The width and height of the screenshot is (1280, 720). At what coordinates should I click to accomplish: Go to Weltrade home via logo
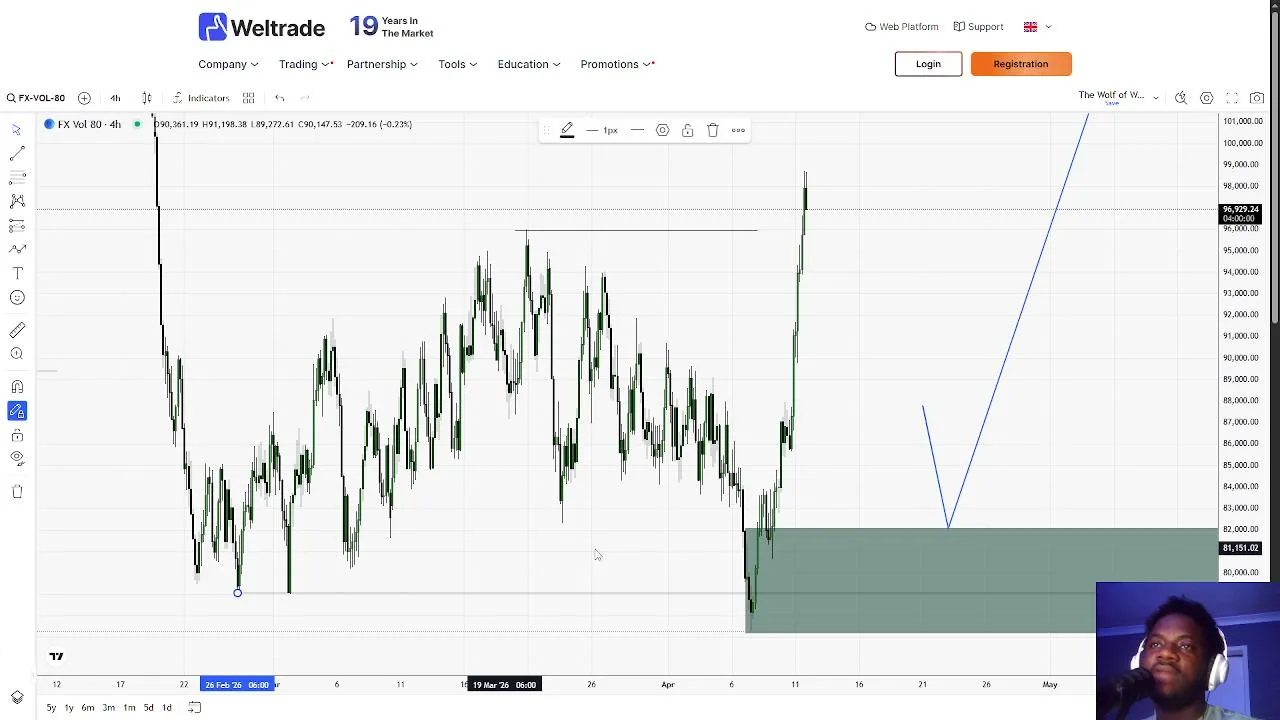click(x=261, y=27)
